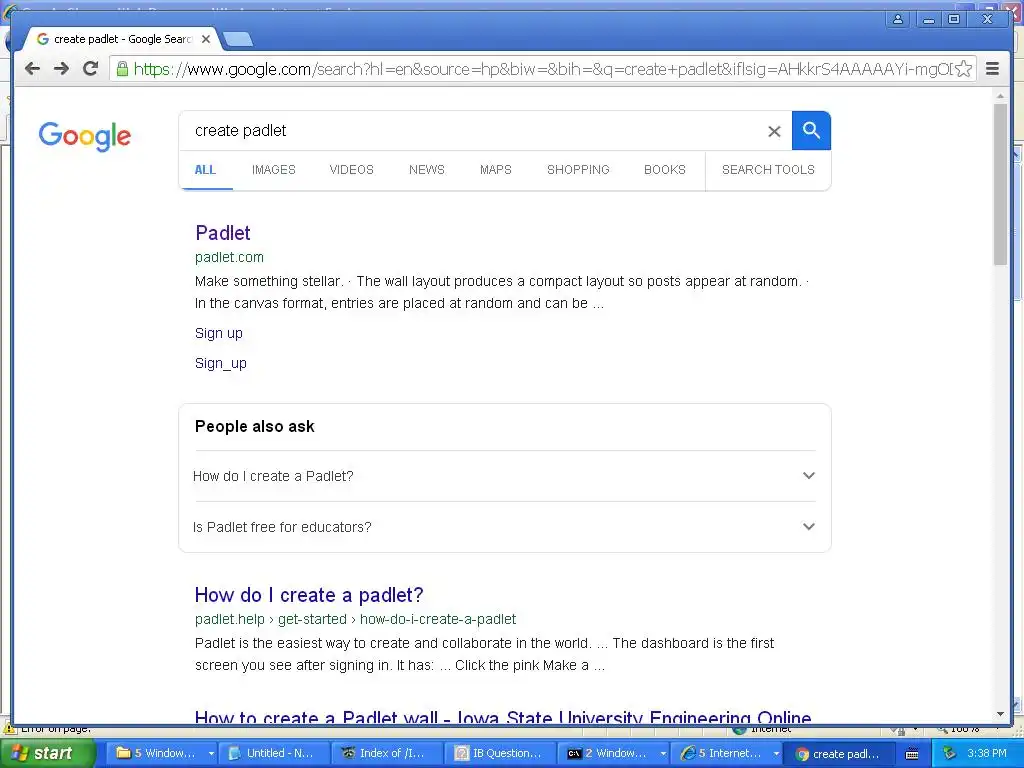Click the padlet.com green URL
Image resolution: width=1024 pixels, height=768 pixels.
pyautogui.click(x=229, y=257)
